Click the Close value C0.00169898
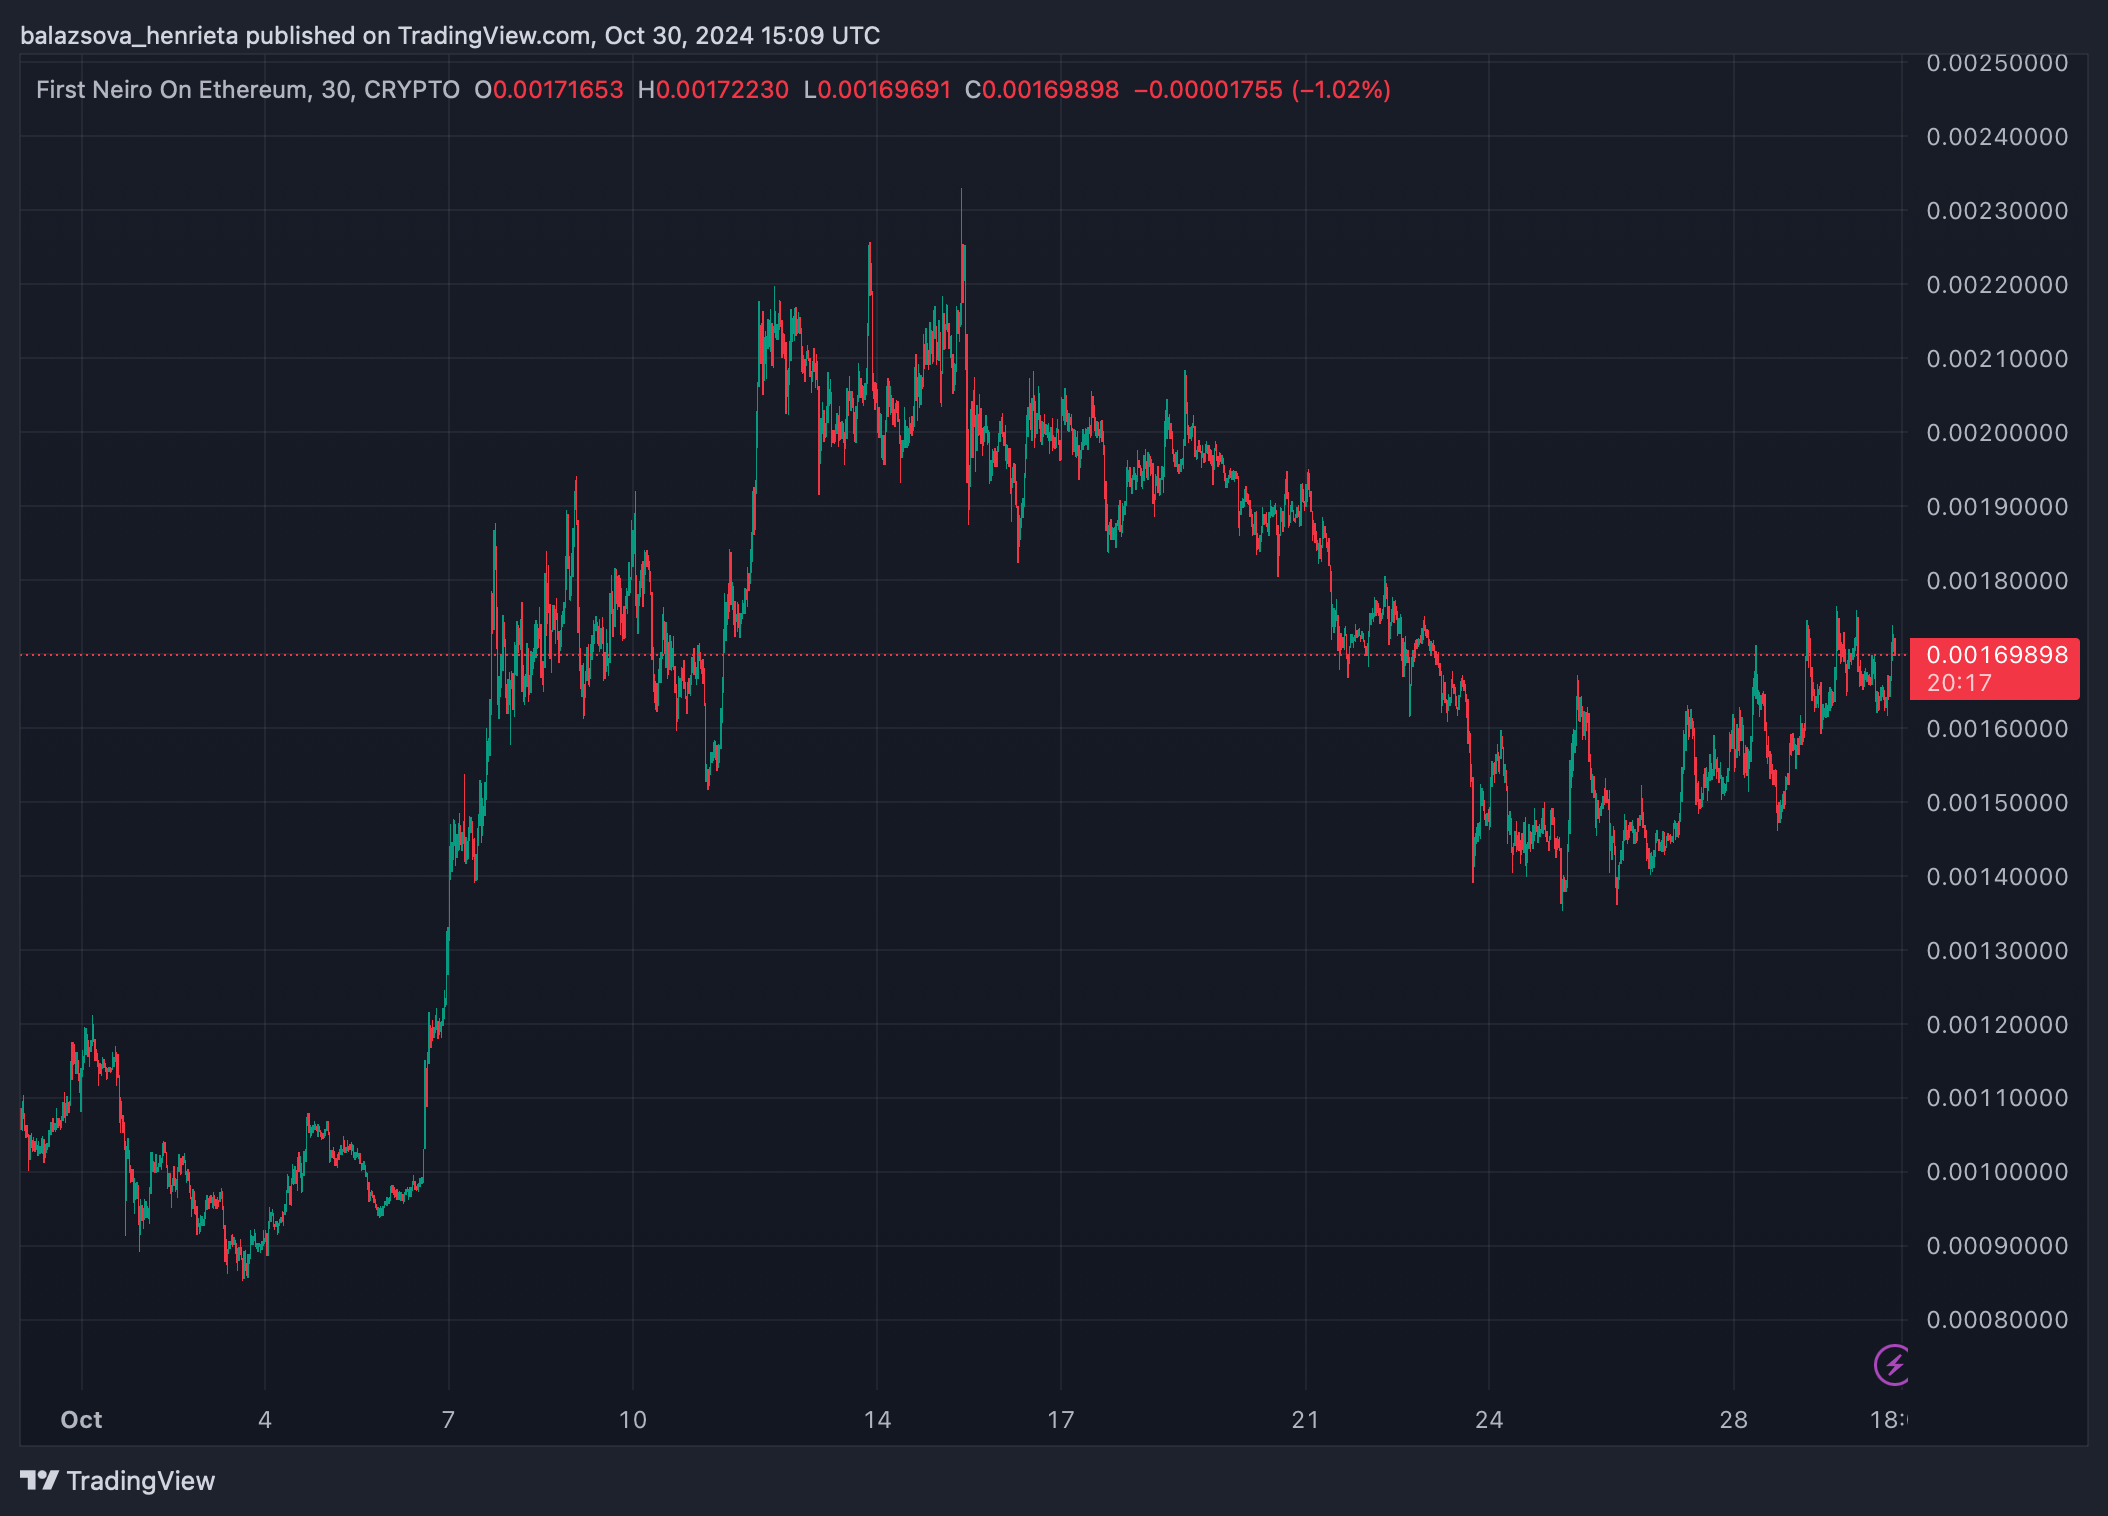 [1041, 90]
